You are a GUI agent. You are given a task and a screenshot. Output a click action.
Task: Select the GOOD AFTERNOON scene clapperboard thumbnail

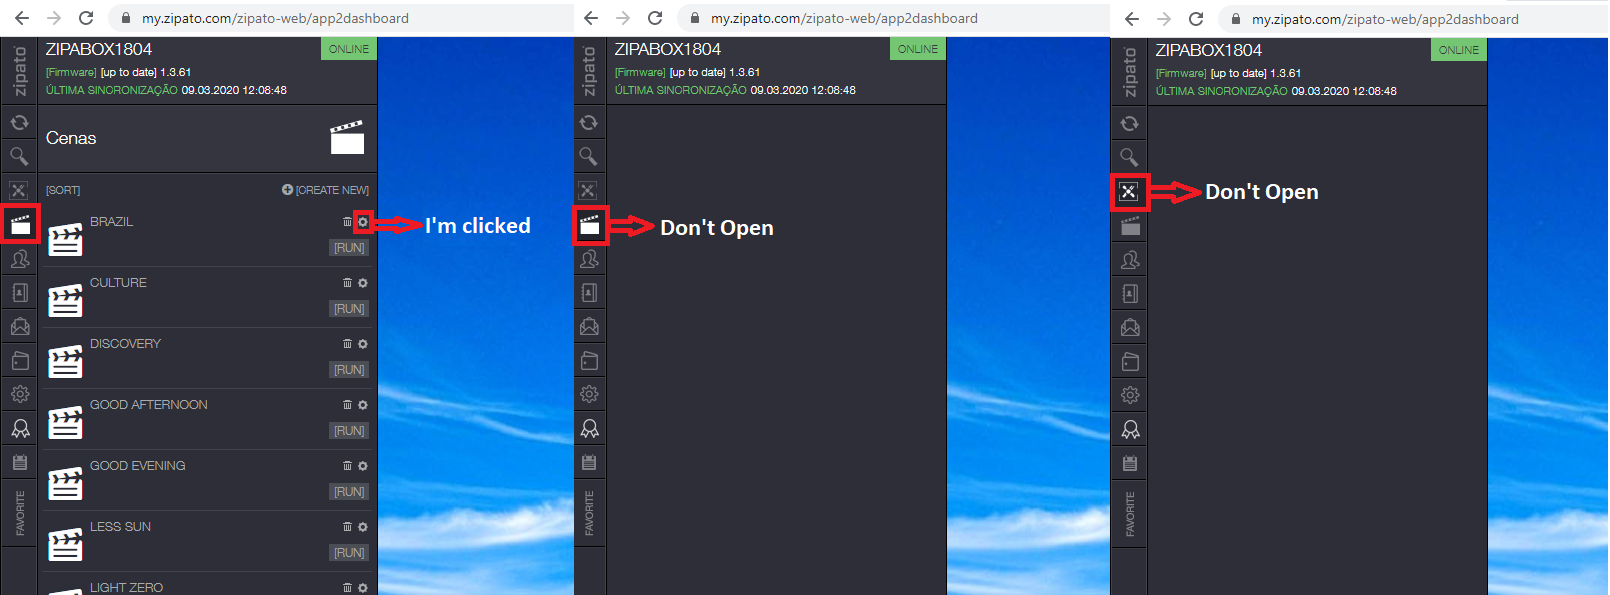[66, 423]
